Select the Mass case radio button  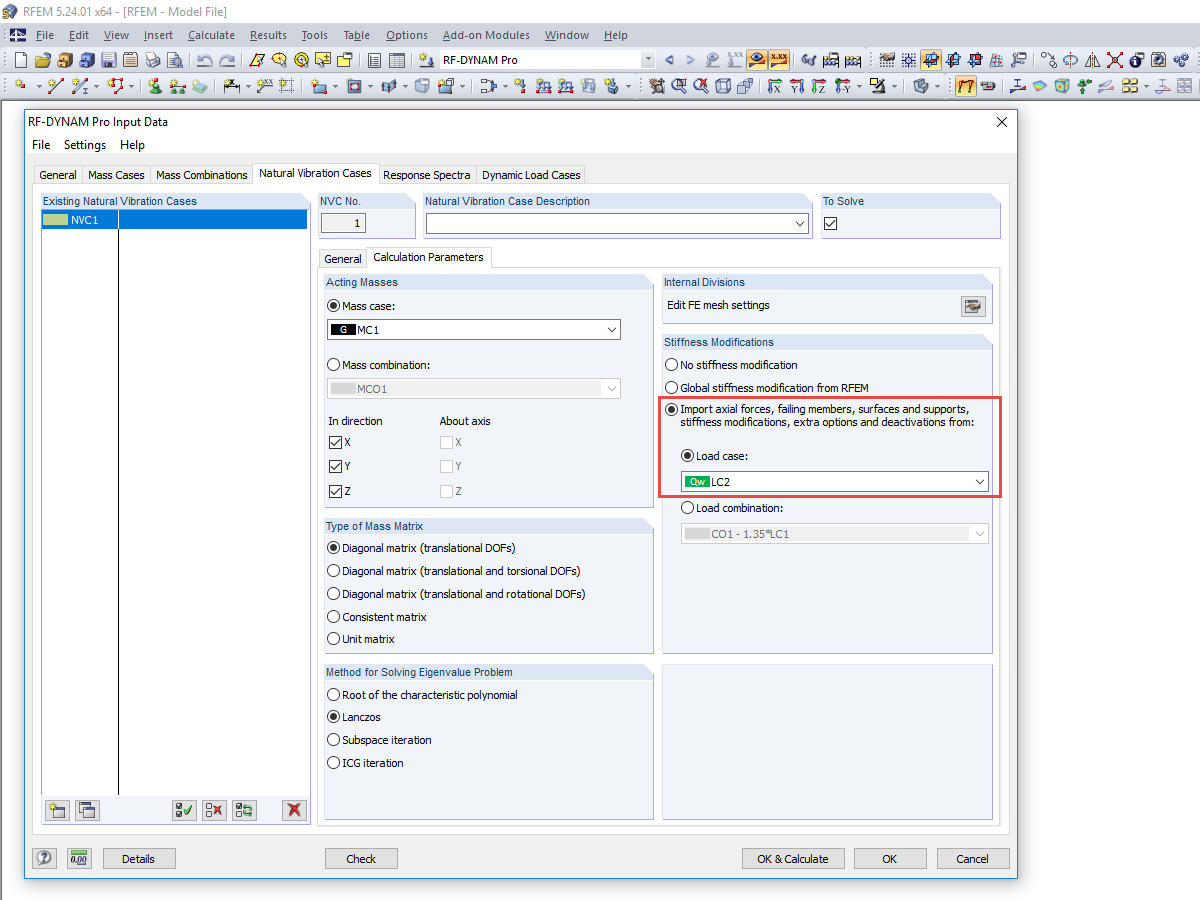[x=334, y=306]
